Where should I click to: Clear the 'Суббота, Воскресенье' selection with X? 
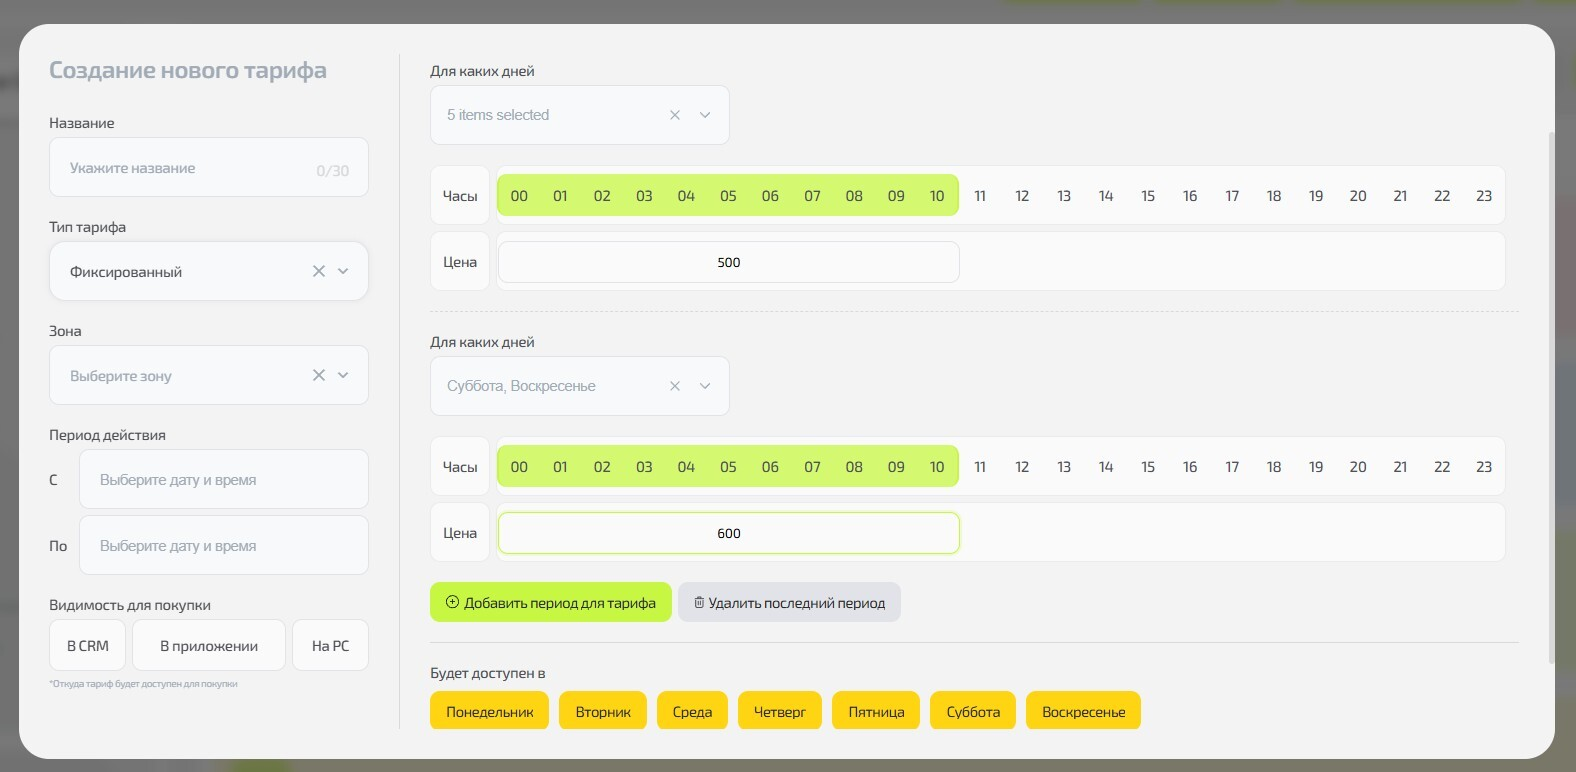coord(675,386)
